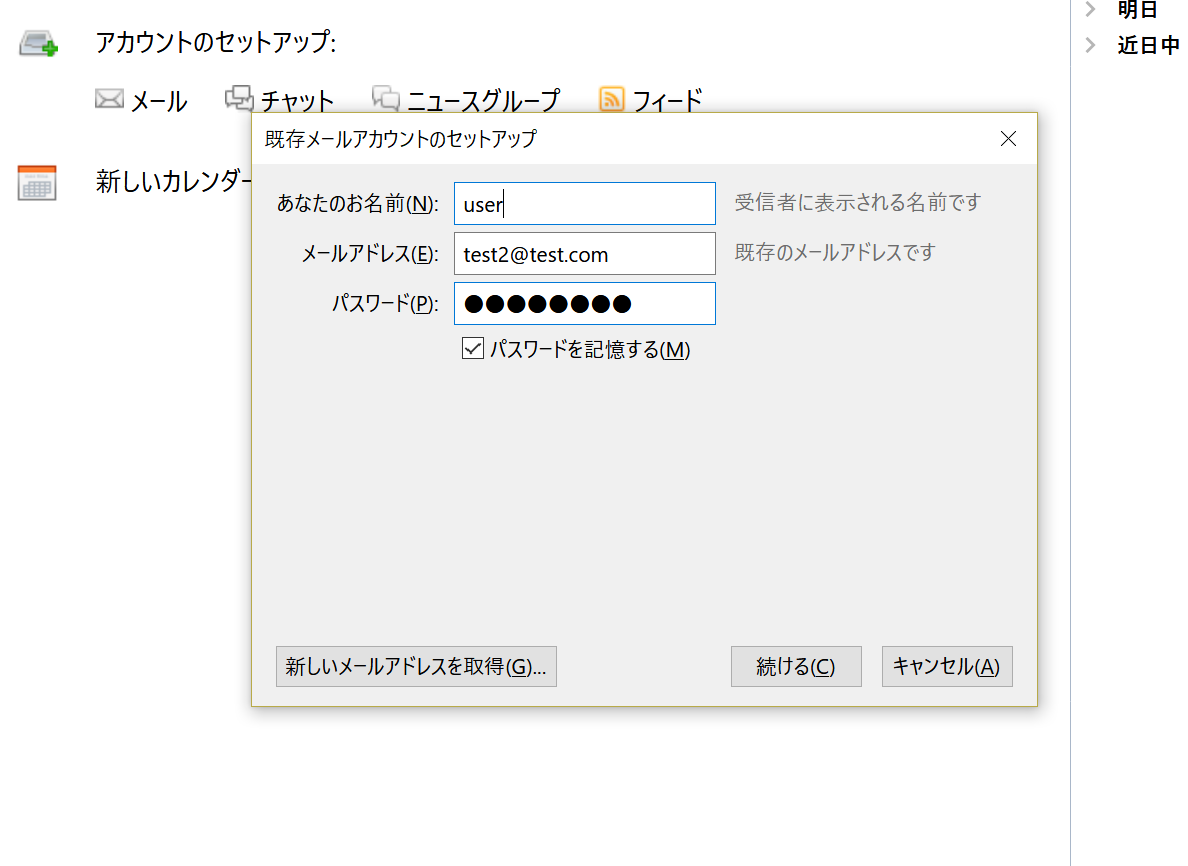The height and width of the screenshot is (866, 1188).
Task: Click 新しいメールアドレスを取得 button
Action: (x=416, y=666)
